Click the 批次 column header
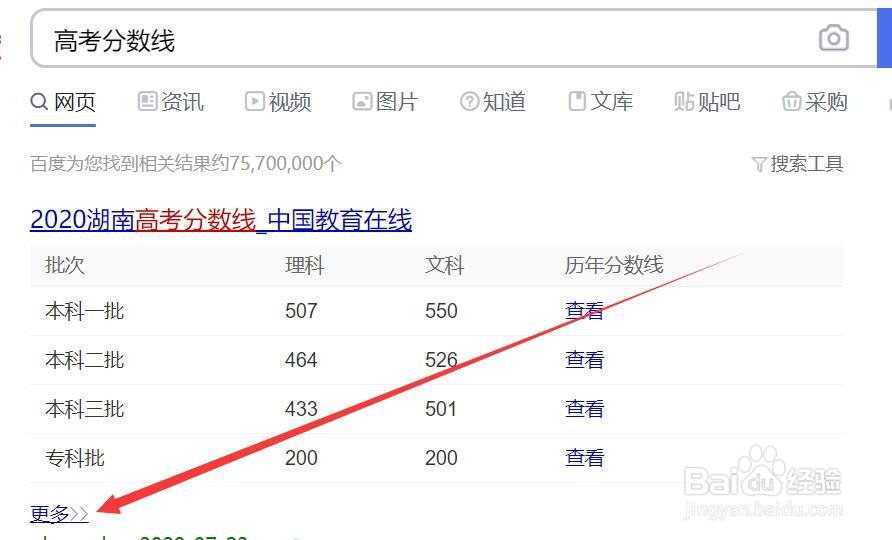 65,265
